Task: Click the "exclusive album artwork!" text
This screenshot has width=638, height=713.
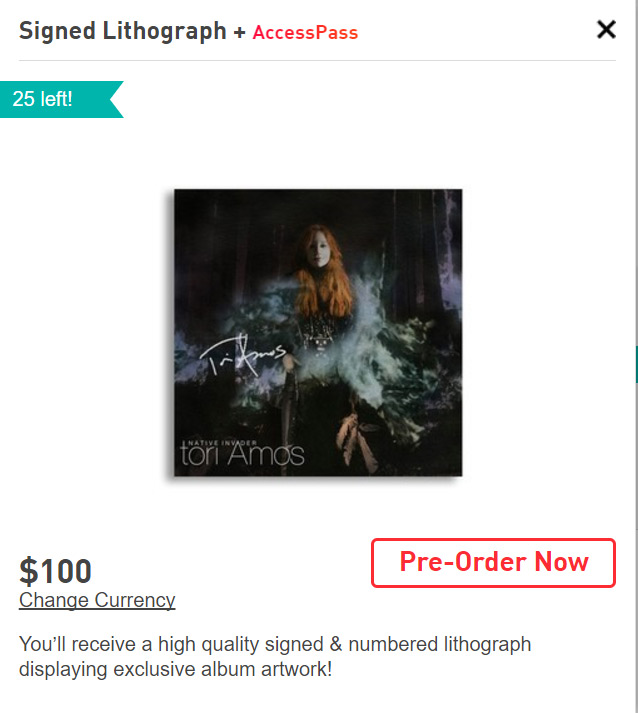Action: pyautogui.click(x=222, y=669)
